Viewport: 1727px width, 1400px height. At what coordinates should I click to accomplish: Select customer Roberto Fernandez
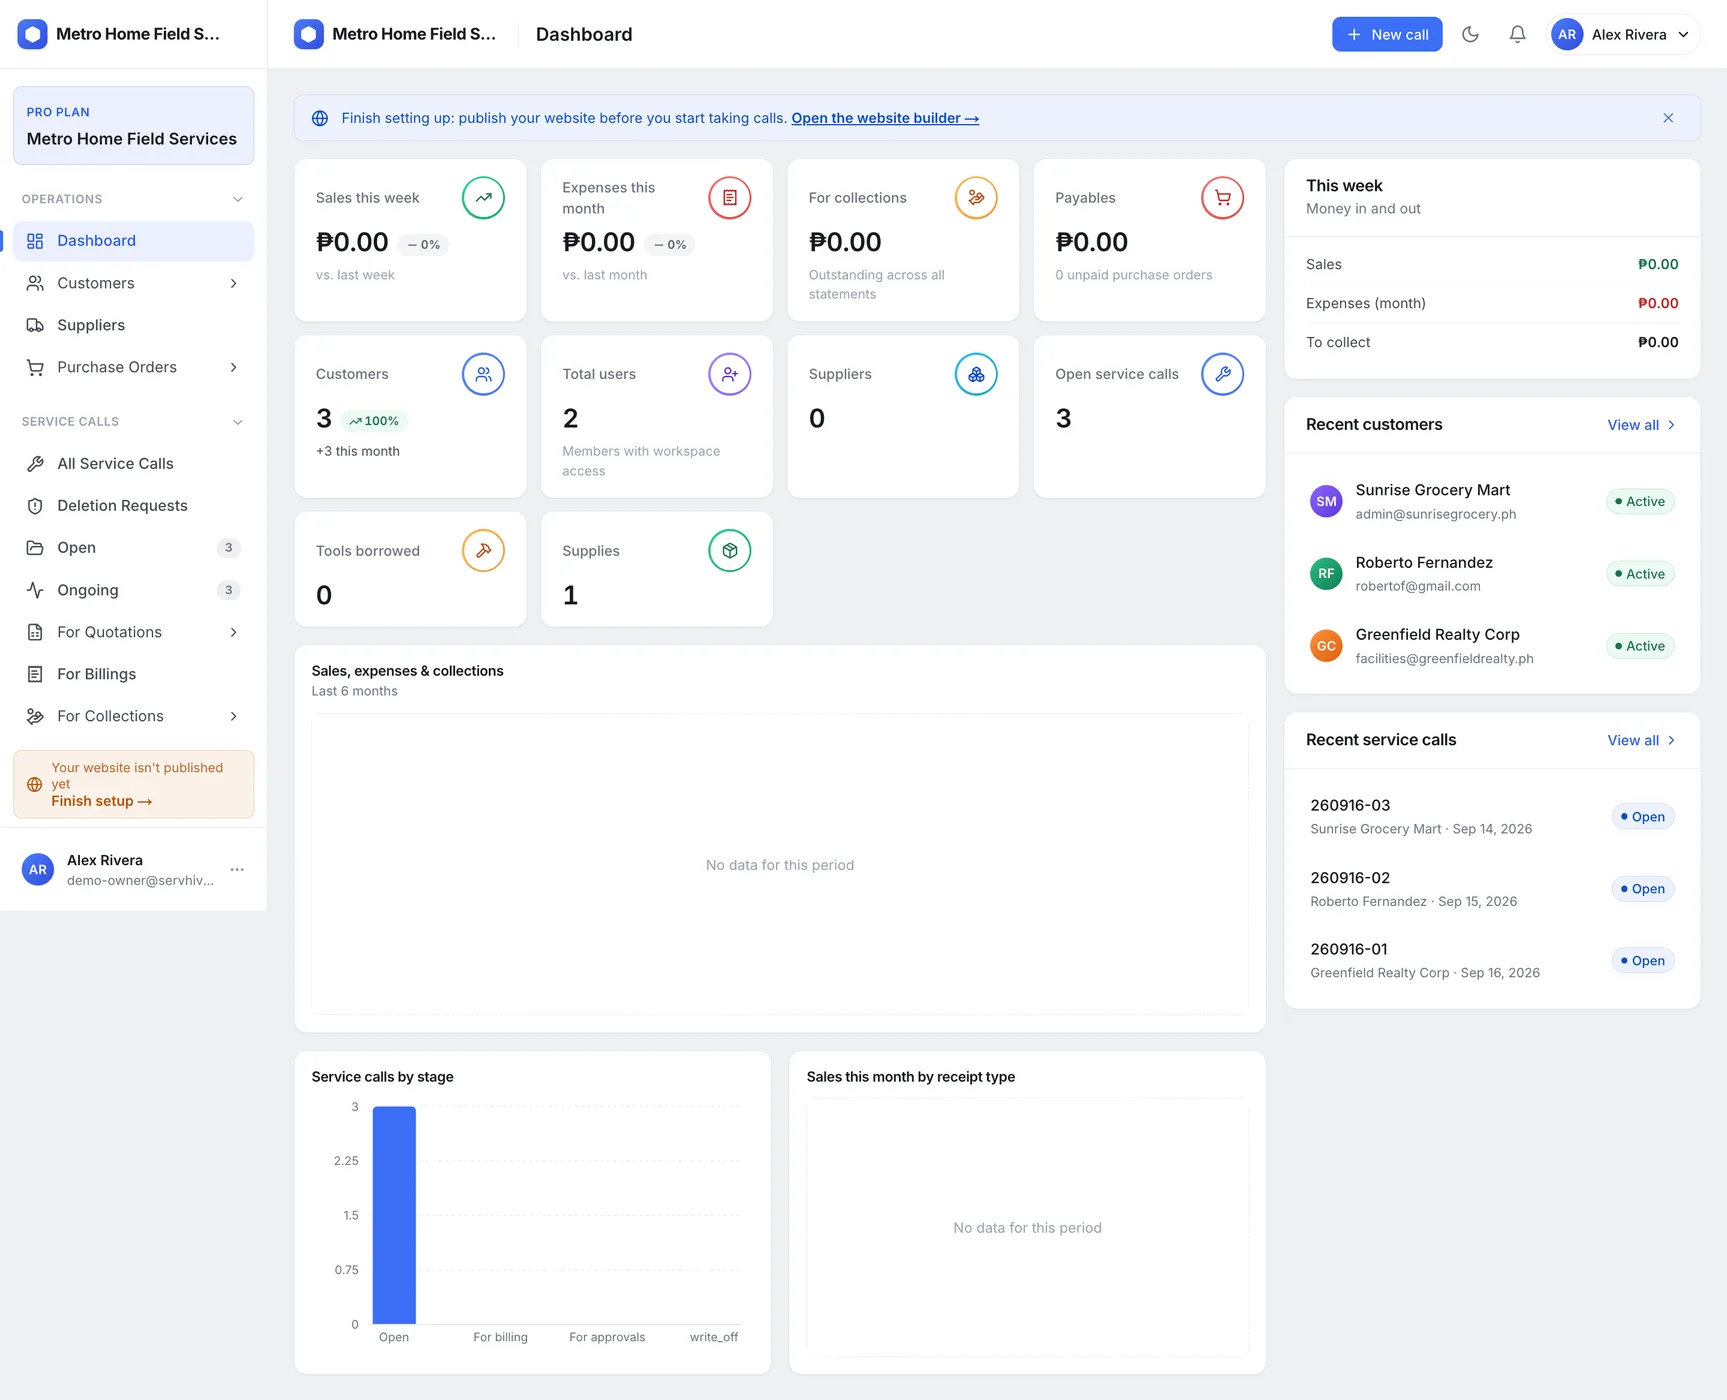(1492, 573)
